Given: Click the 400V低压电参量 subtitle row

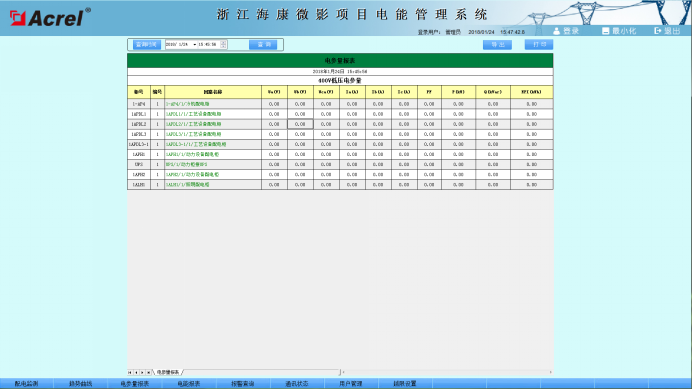Looking at the screenshot, I should (340, 80).
